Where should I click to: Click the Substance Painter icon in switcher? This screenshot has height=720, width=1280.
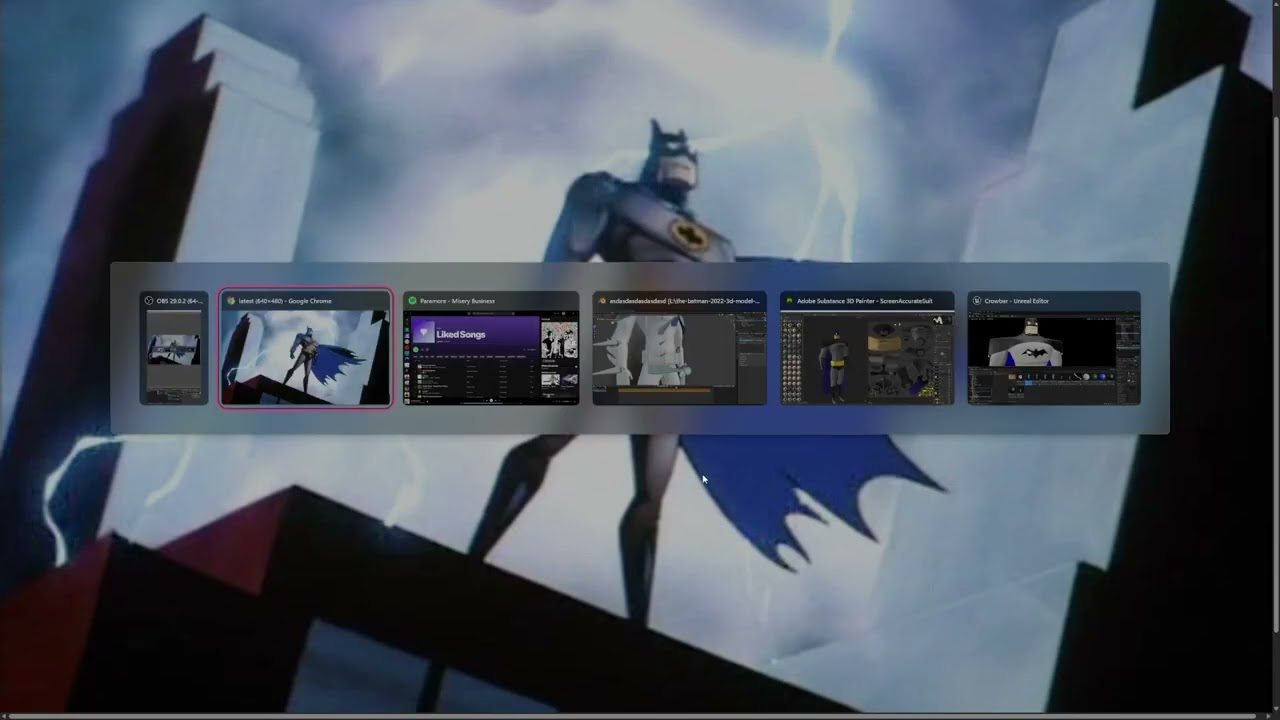pos(789,301)
